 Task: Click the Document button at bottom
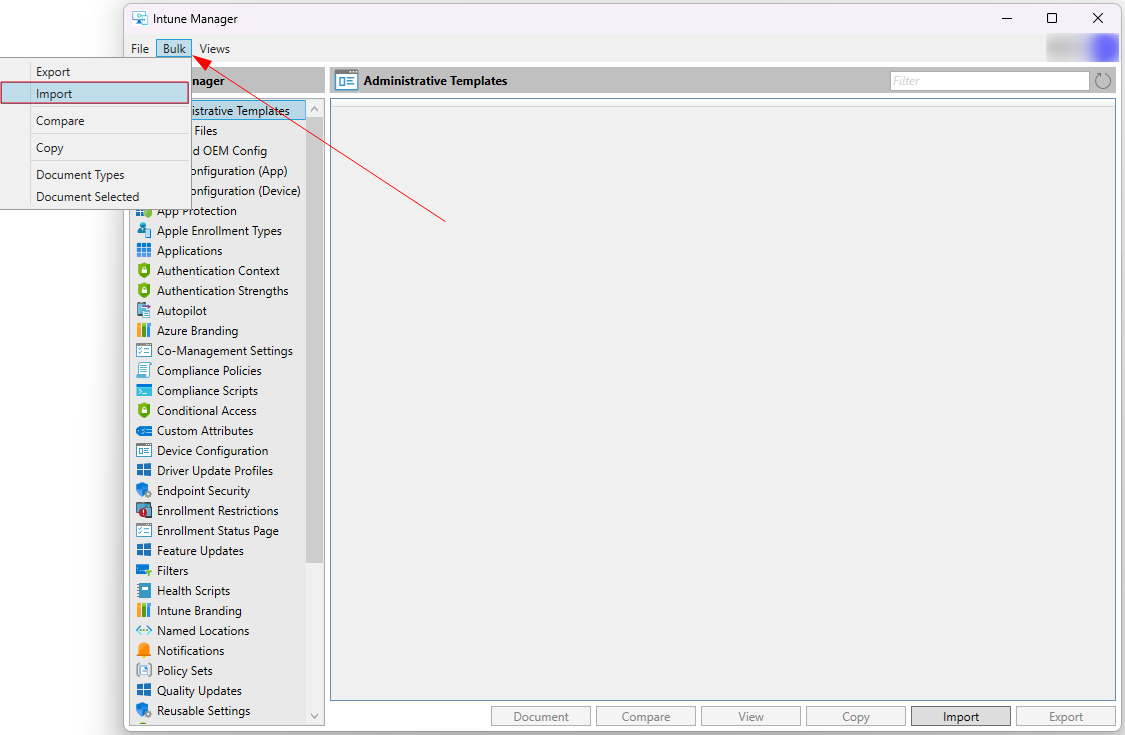pyautogui.click(x=541, y=716)
